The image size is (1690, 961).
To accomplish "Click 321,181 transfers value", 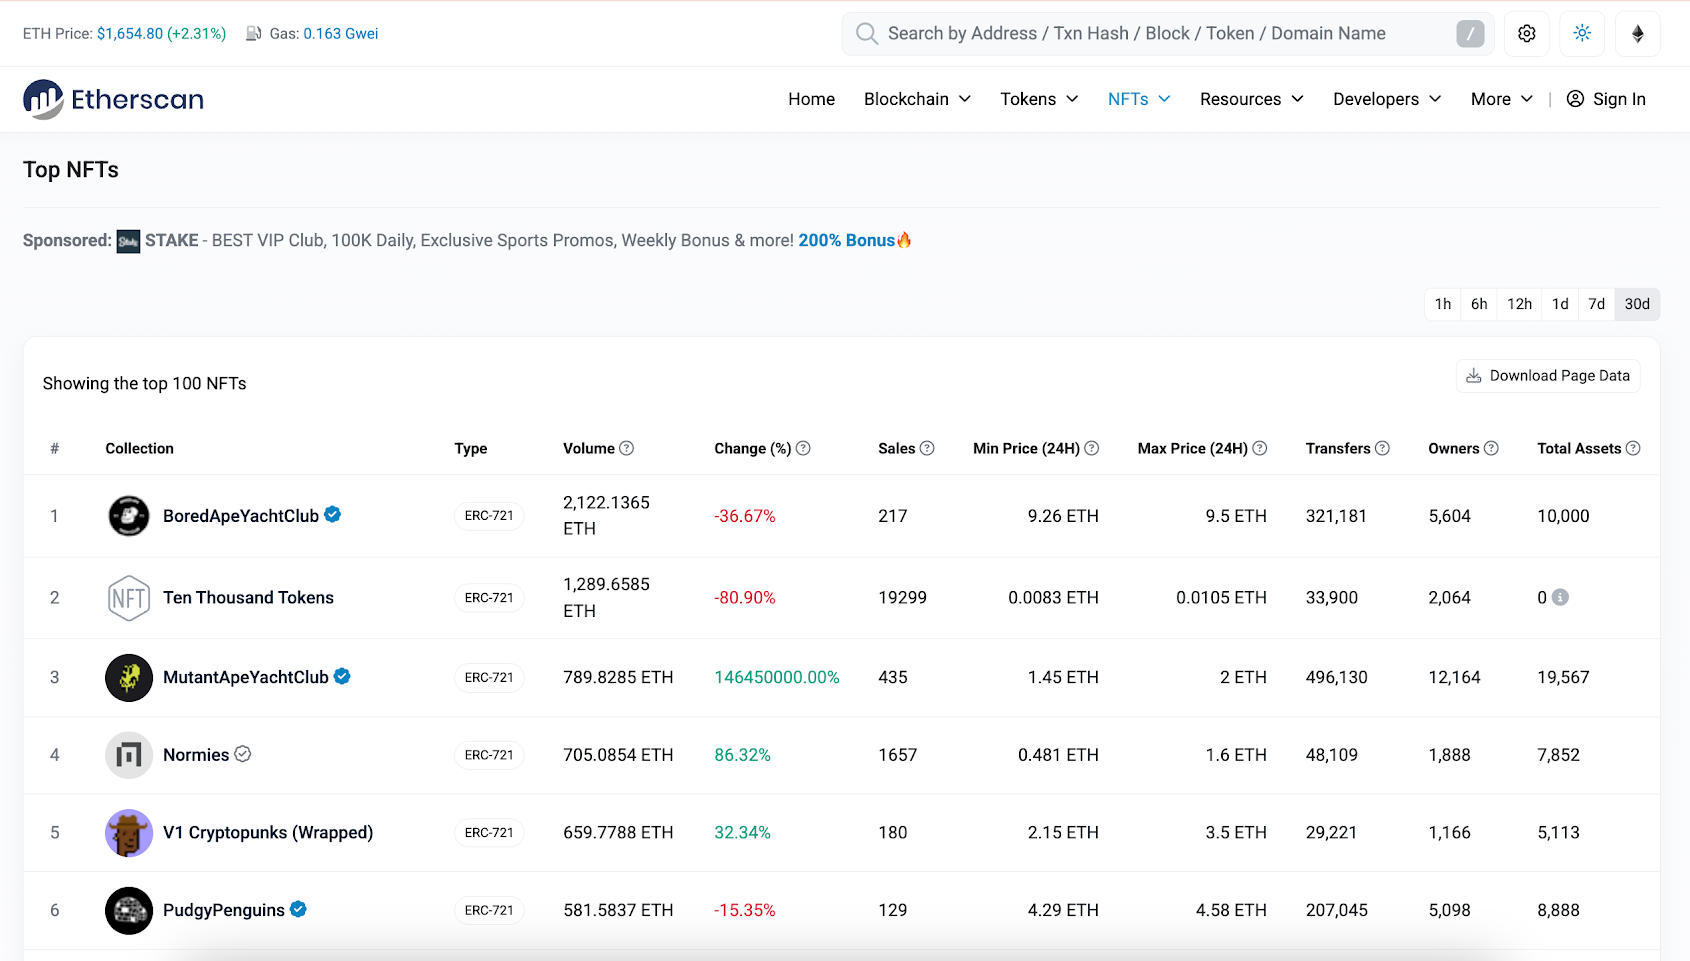I will coord(1336,516).
